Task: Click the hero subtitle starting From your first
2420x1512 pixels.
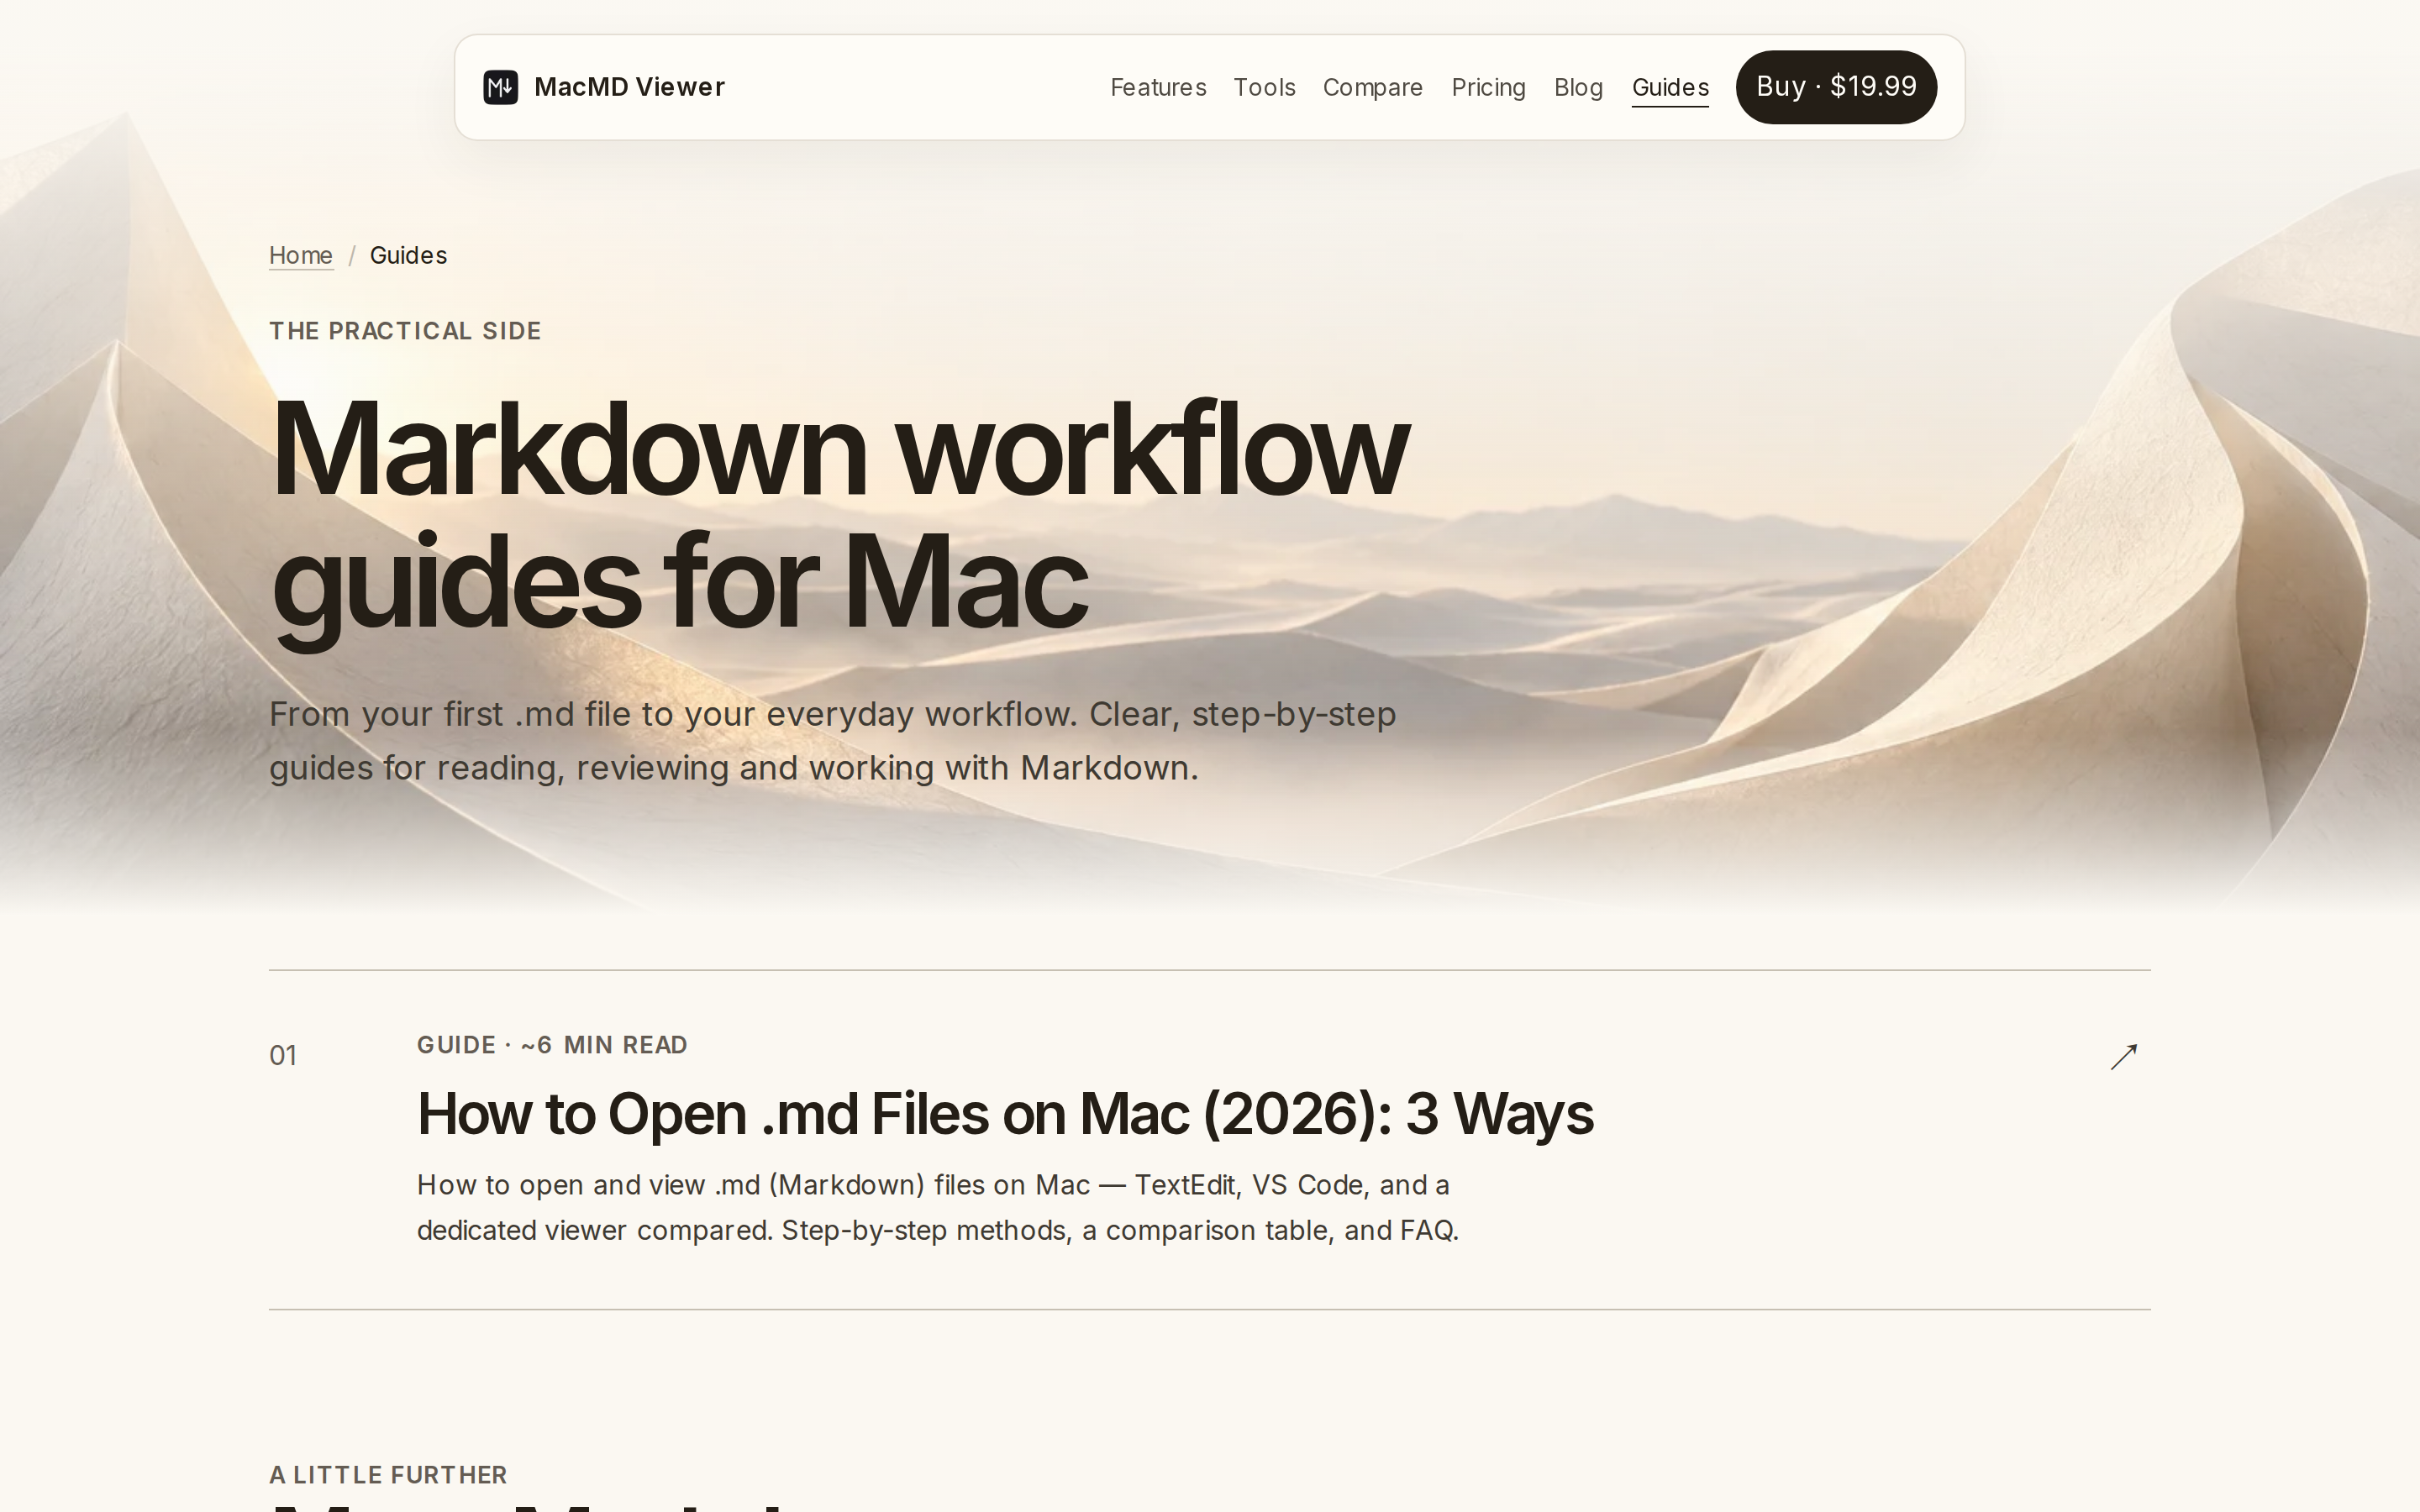Action: (832, 741)
